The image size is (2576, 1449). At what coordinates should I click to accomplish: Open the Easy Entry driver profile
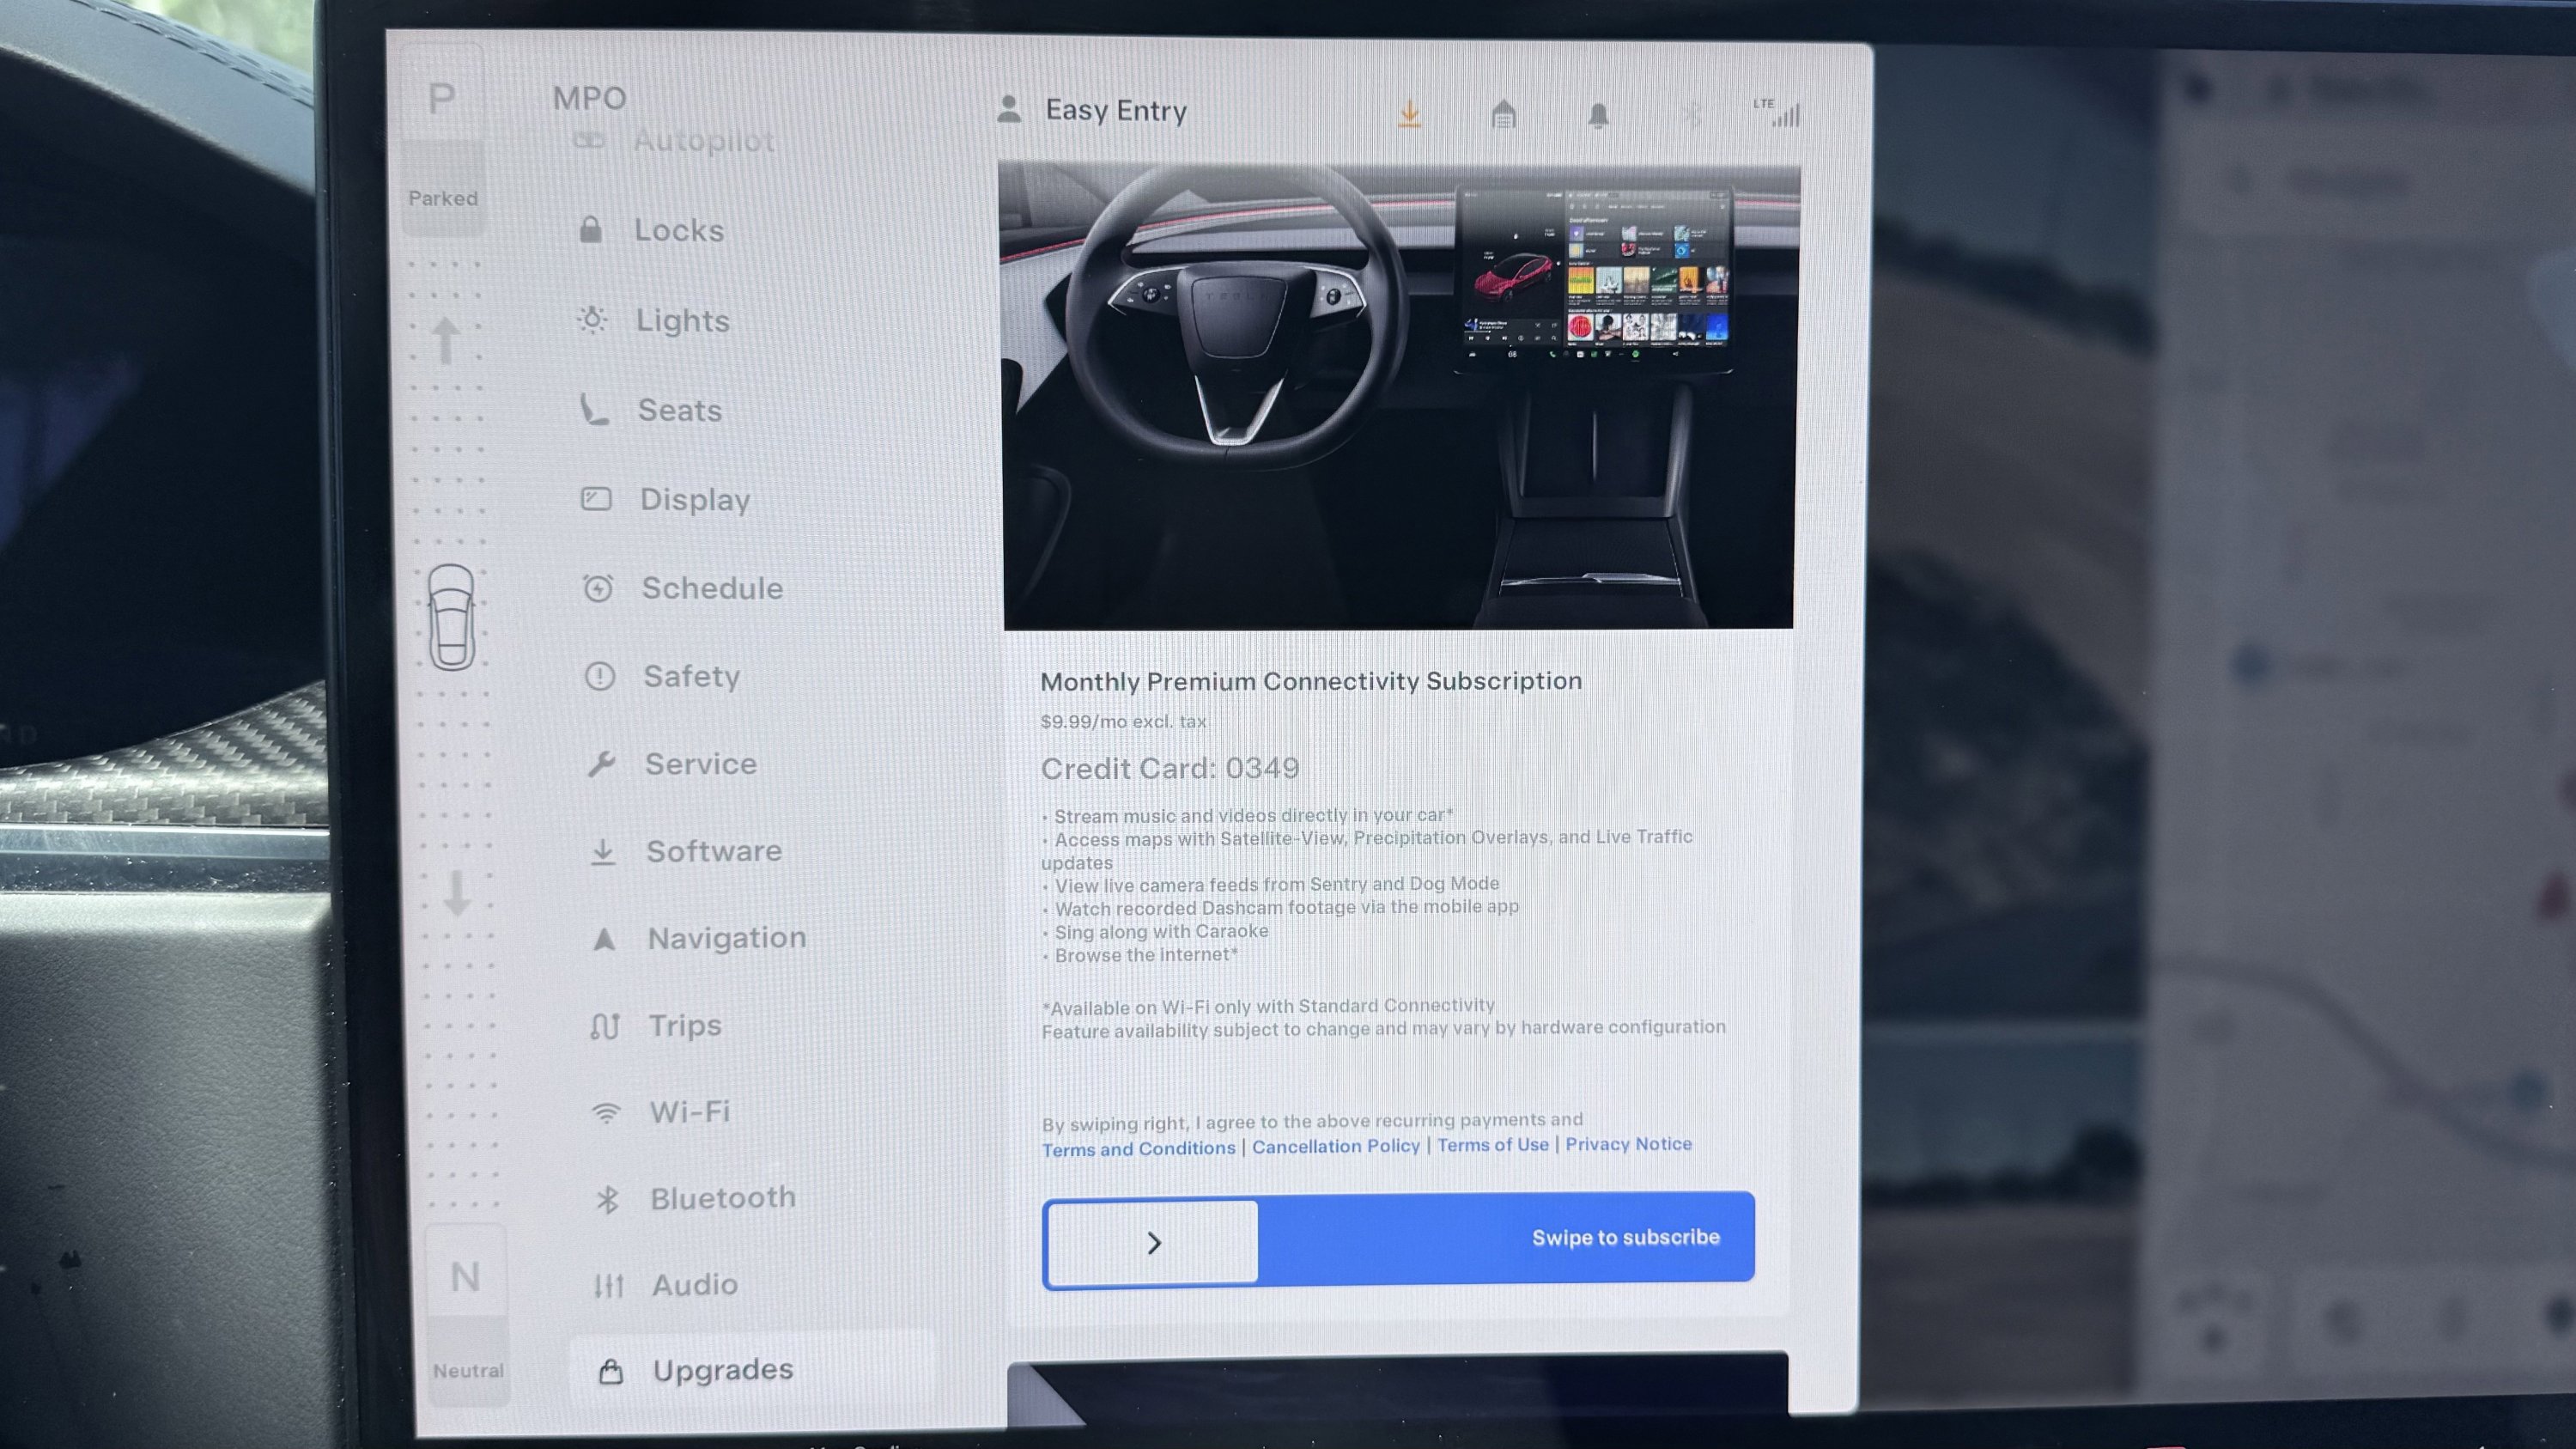point(1092,110)
